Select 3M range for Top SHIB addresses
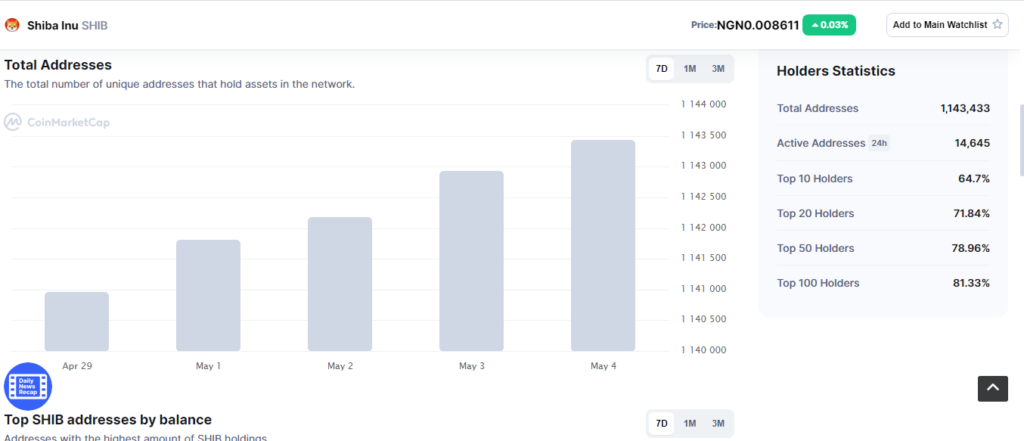The width and height of the screenshot is (1024, 441). pyautogui.click(x=718, y=423)
